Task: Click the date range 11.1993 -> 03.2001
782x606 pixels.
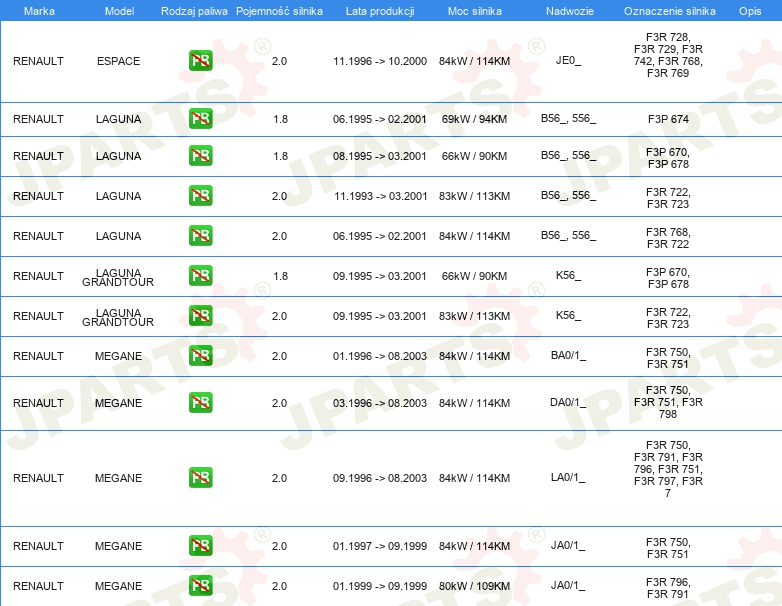Action: click(x=381, y=196)
